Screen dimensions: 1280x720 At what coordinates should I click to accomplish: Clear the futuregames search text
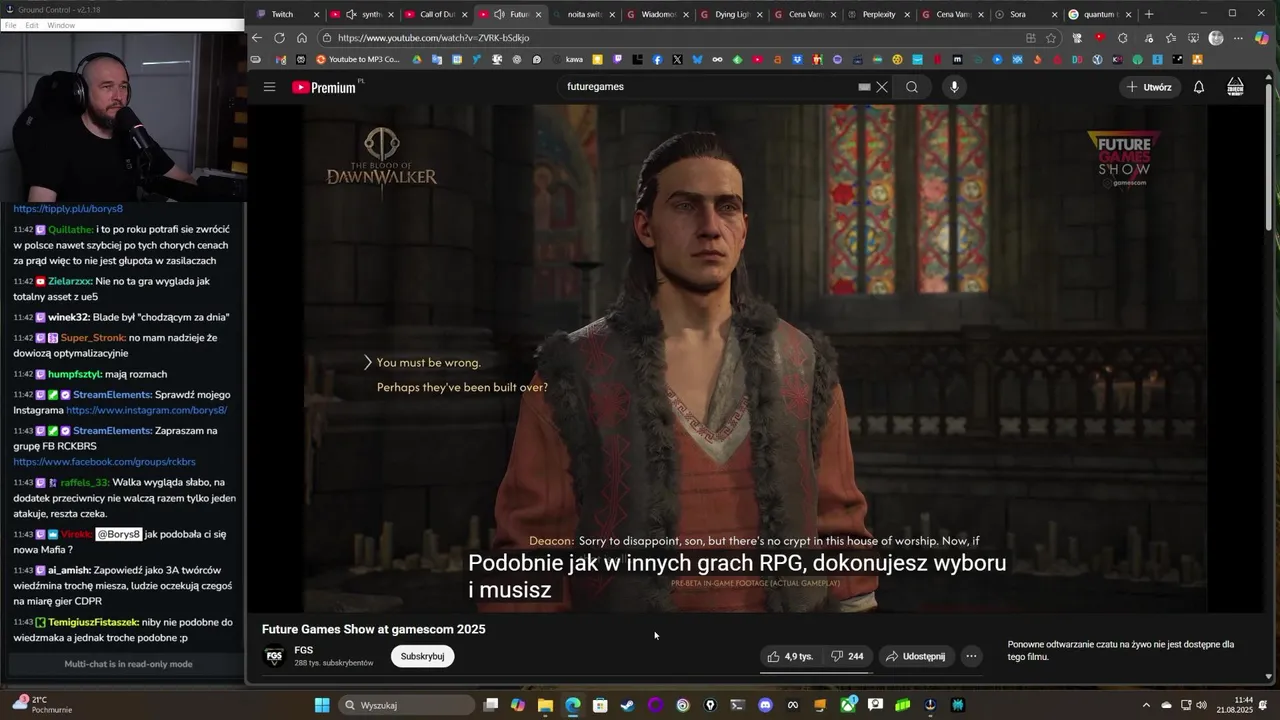(882, 87)
